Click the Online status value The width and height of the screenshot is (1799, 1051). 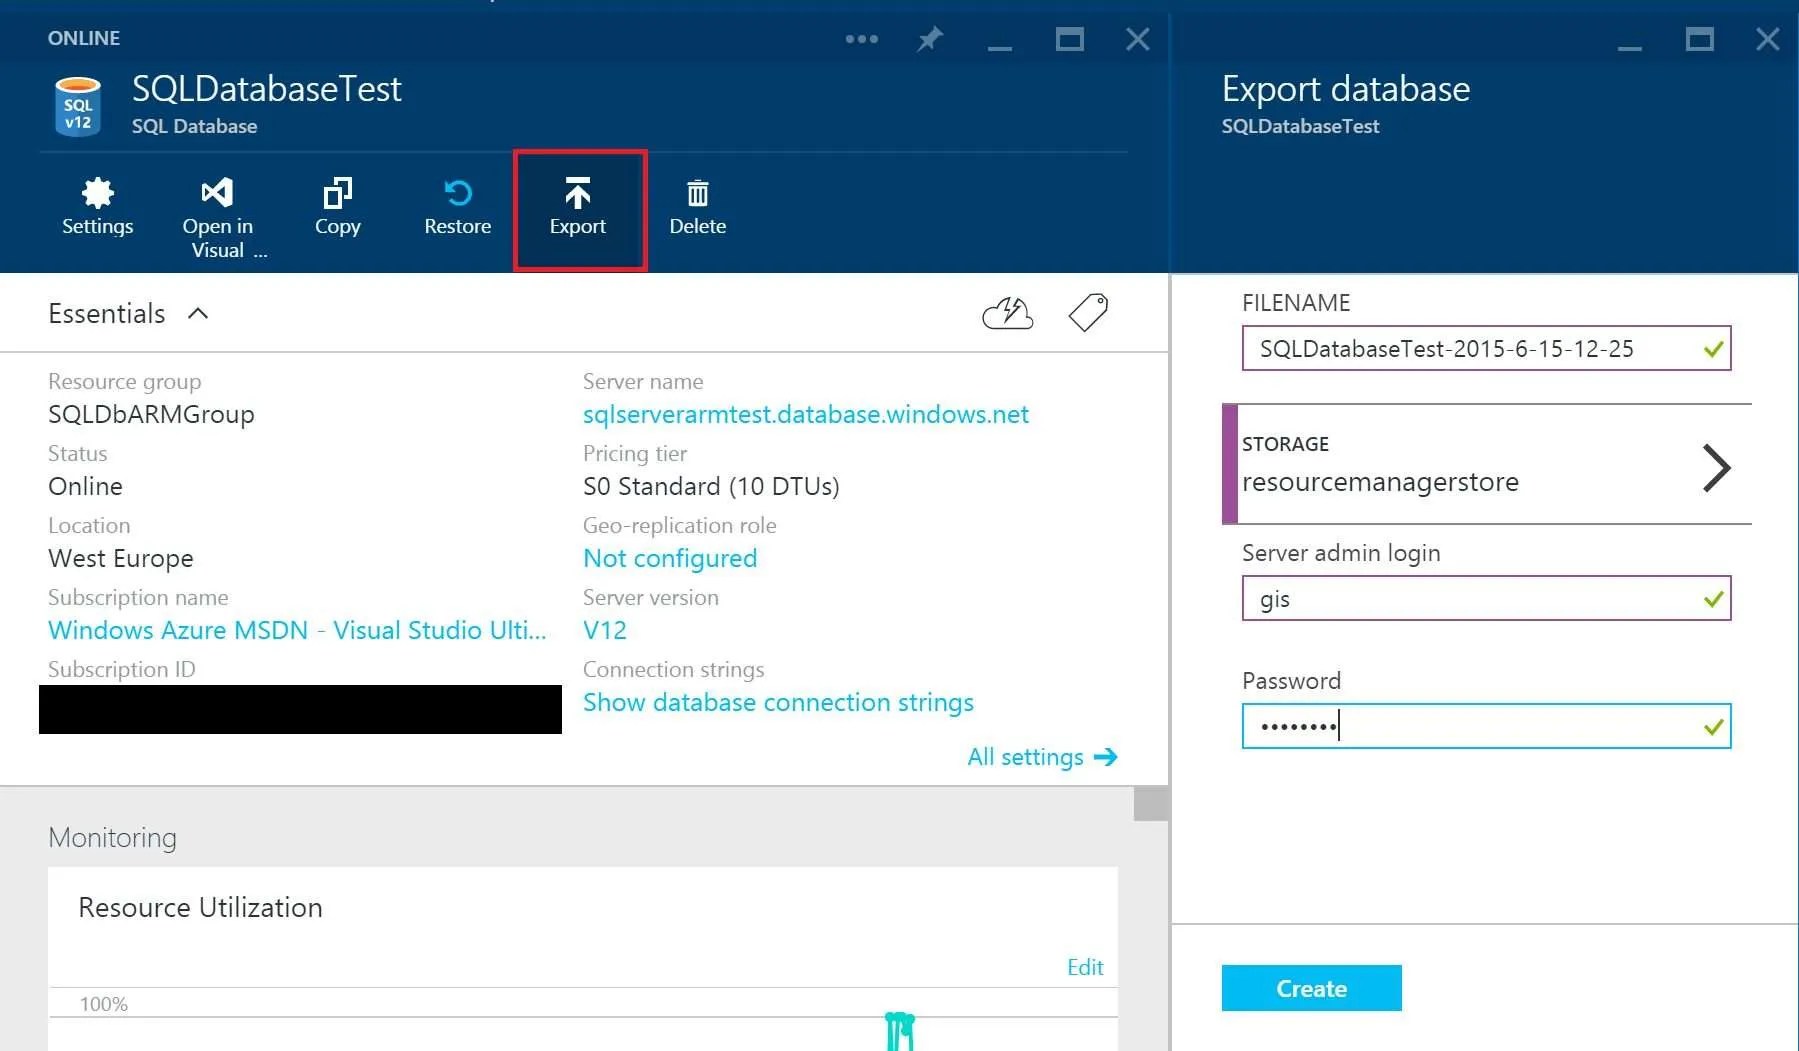point(85,486)
